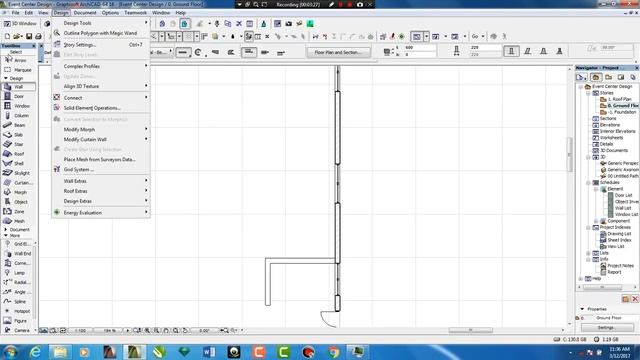Image resolution: width=640 pixels, height=360 pixels.
Task: Select the Window tool
Action: [x=18, y=106]
